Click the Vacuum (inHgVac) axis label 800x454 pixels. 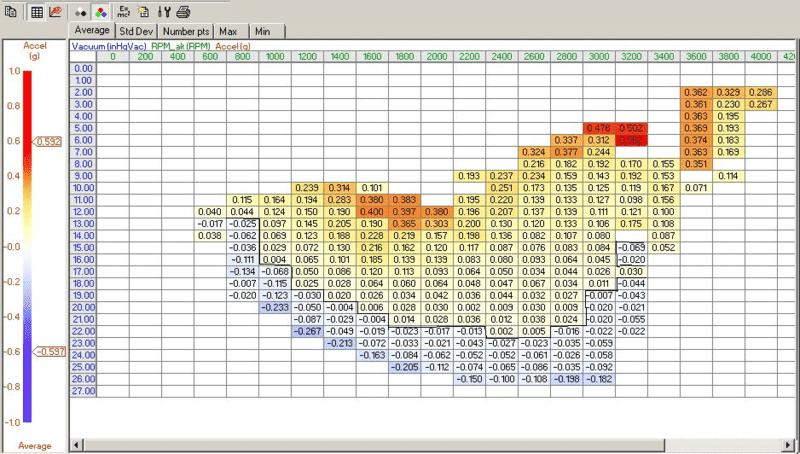[109, 46]
